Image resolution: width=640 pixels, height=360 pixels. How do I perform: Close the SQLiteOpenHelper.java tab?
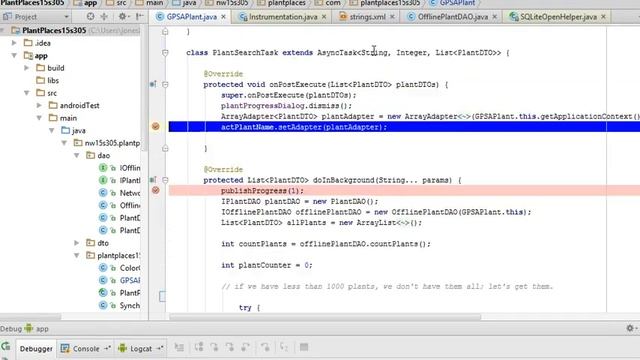[x=604, y=17]
